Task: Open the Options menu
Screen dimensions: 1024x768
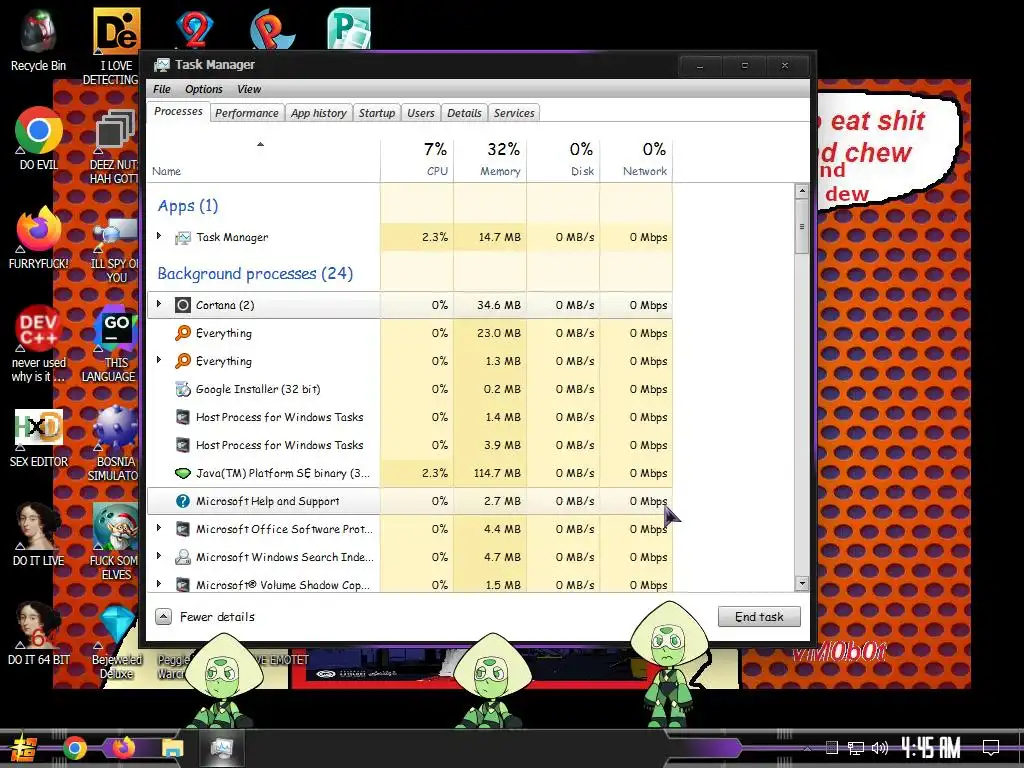Action: [x=203, y=89]
